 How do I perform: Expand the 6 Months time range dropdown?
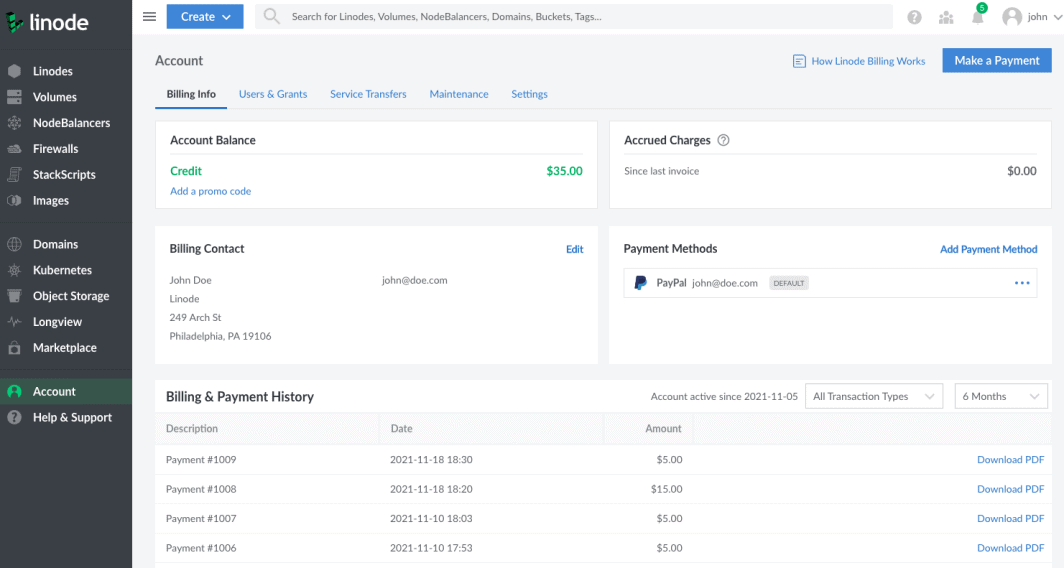point(1000,397)
